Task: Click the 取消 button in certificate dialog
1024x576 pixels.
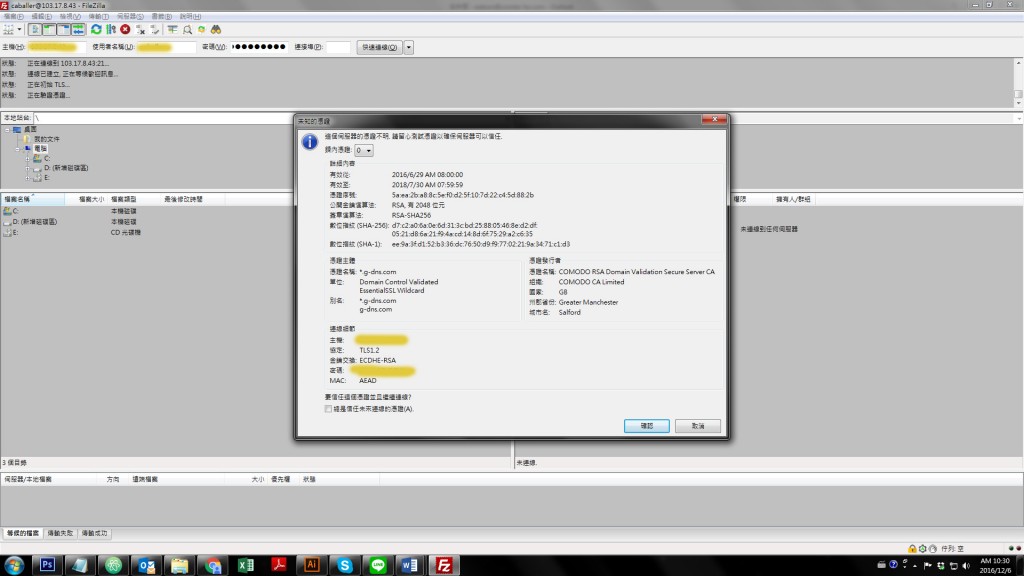Action: pos(697,426)
